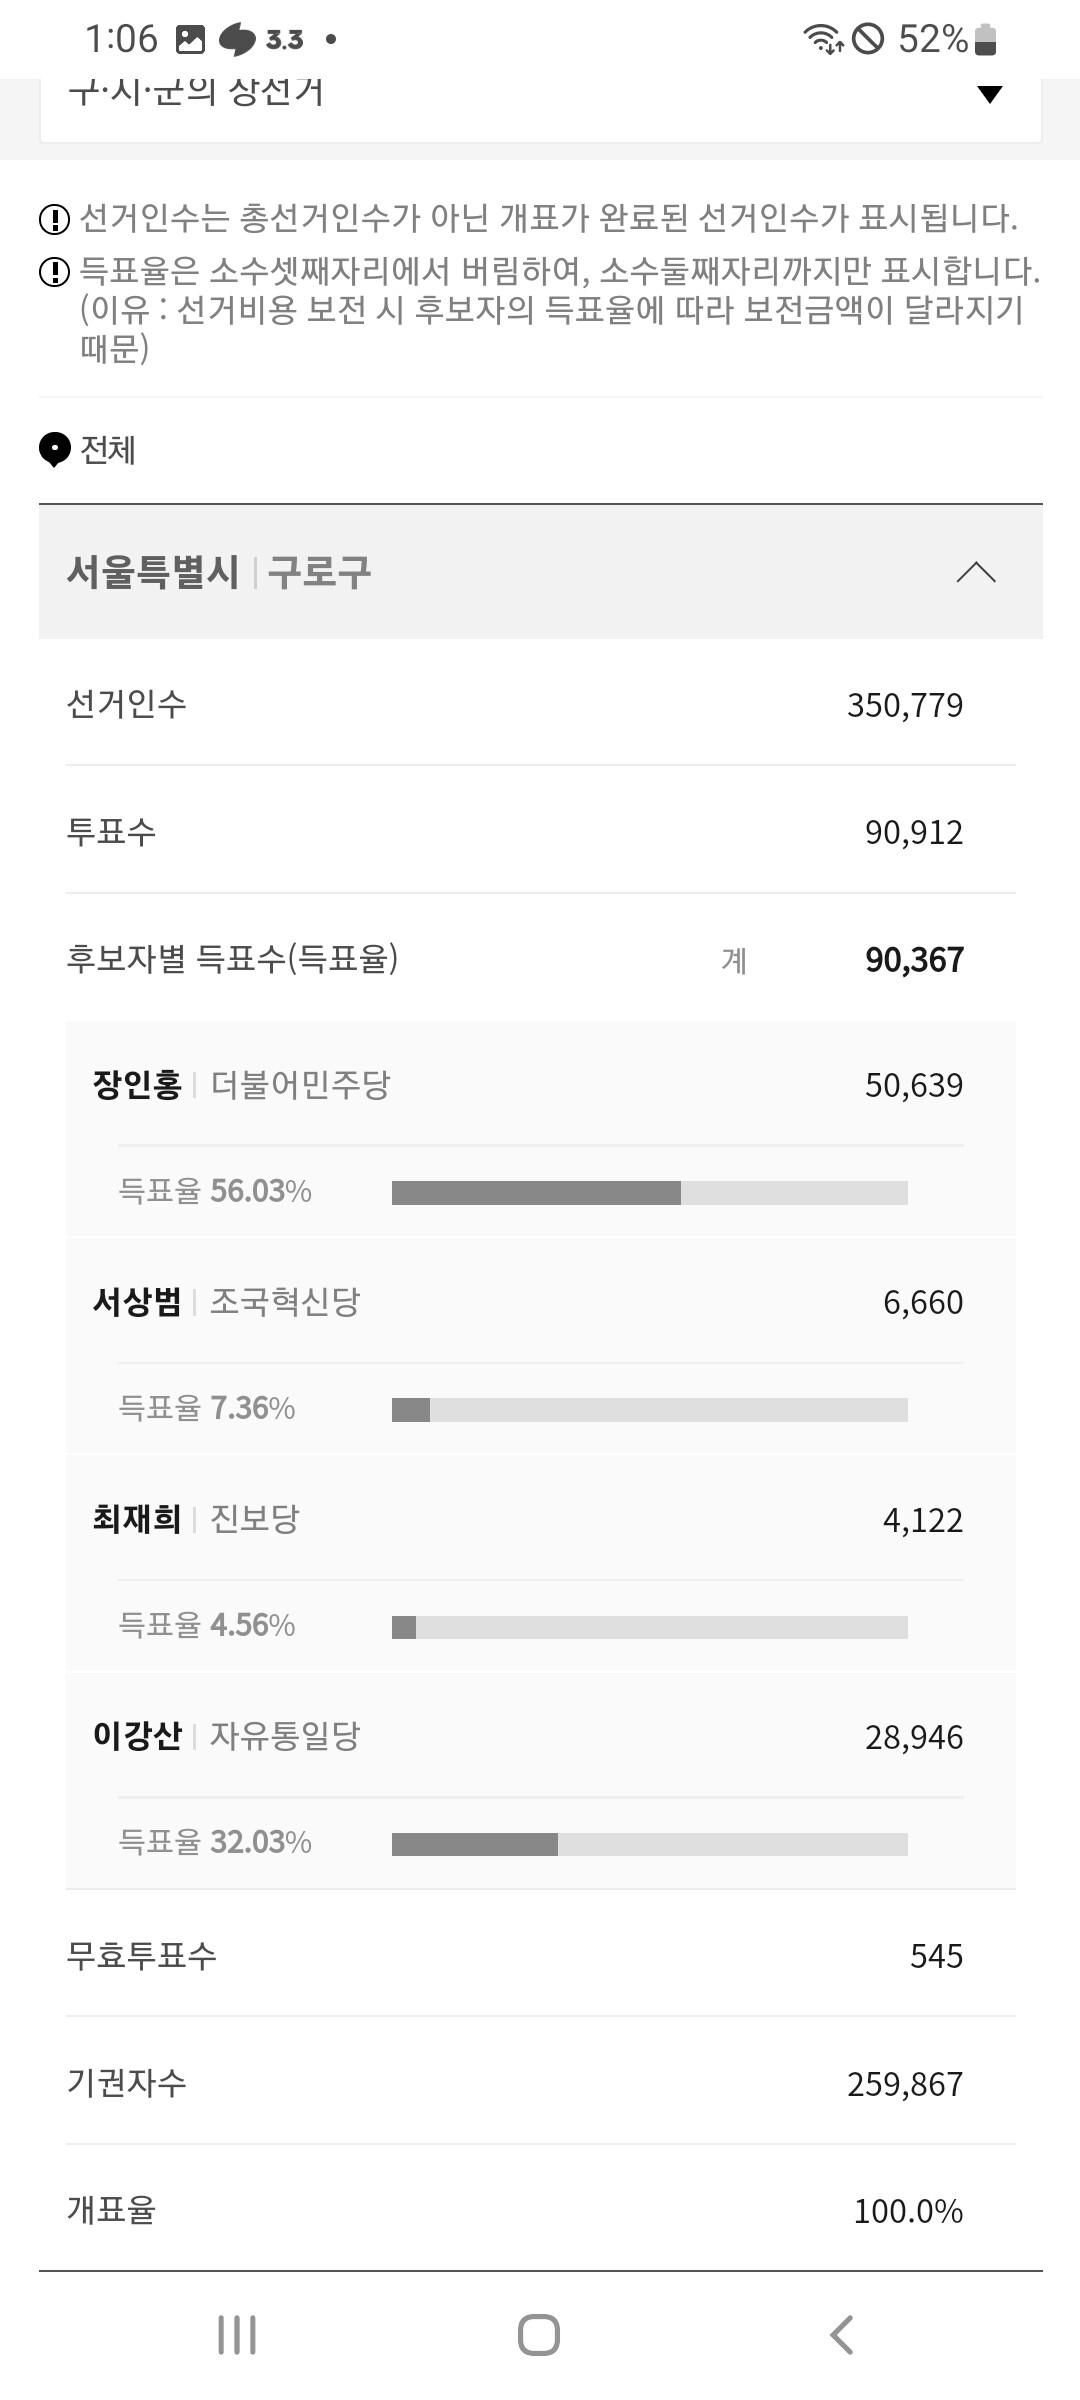Collapse the 서울특별시 구로구 section chevron

click(976, 572)
